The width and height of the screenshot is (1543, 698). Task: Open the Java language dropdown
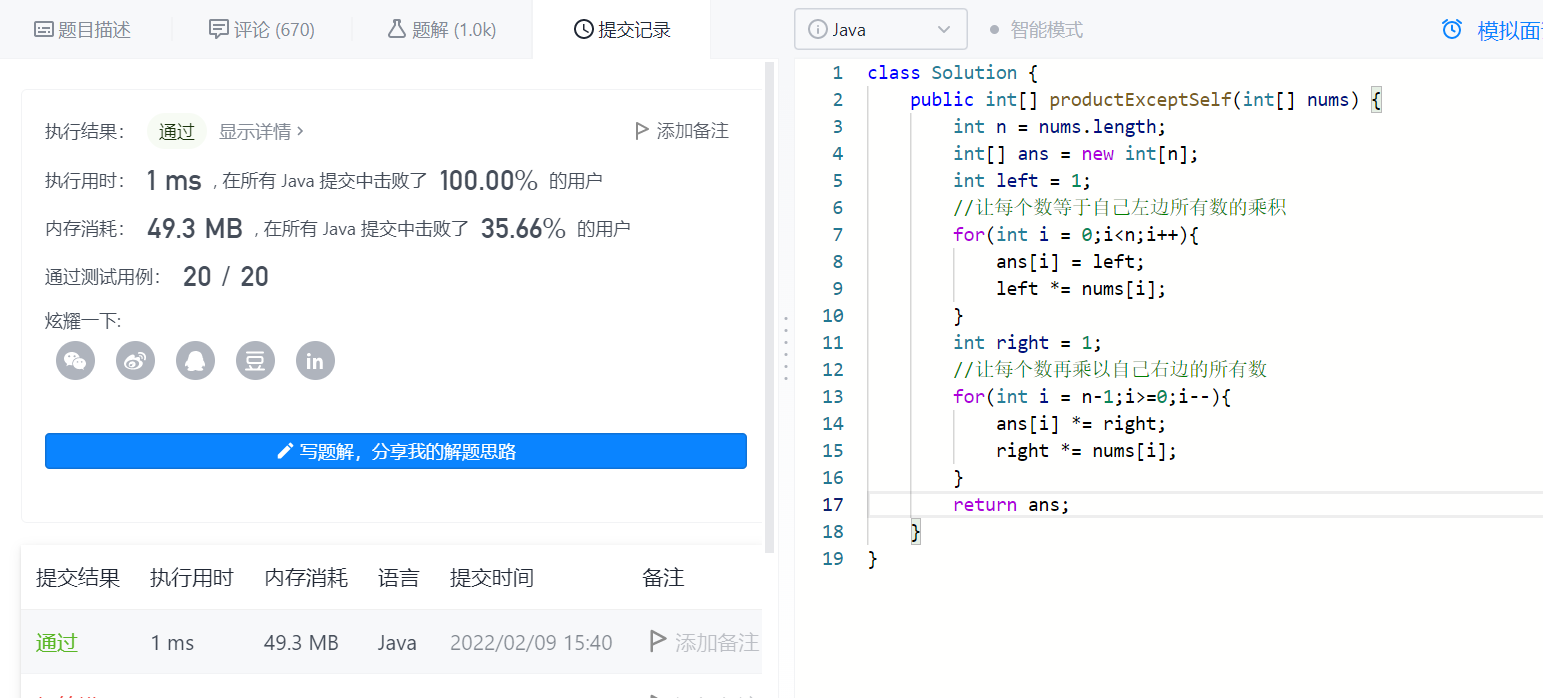point(881,29)
